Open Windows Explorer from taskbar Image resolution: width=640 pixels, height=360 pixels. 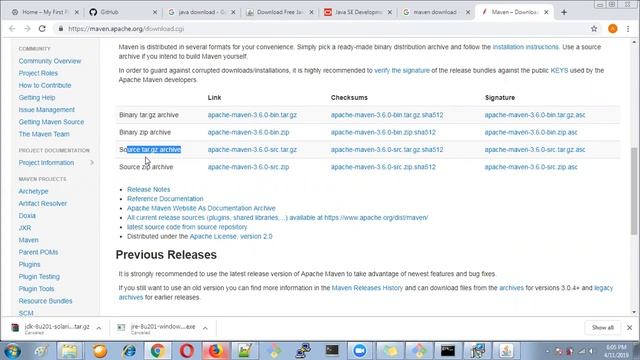tap(69, 351)
